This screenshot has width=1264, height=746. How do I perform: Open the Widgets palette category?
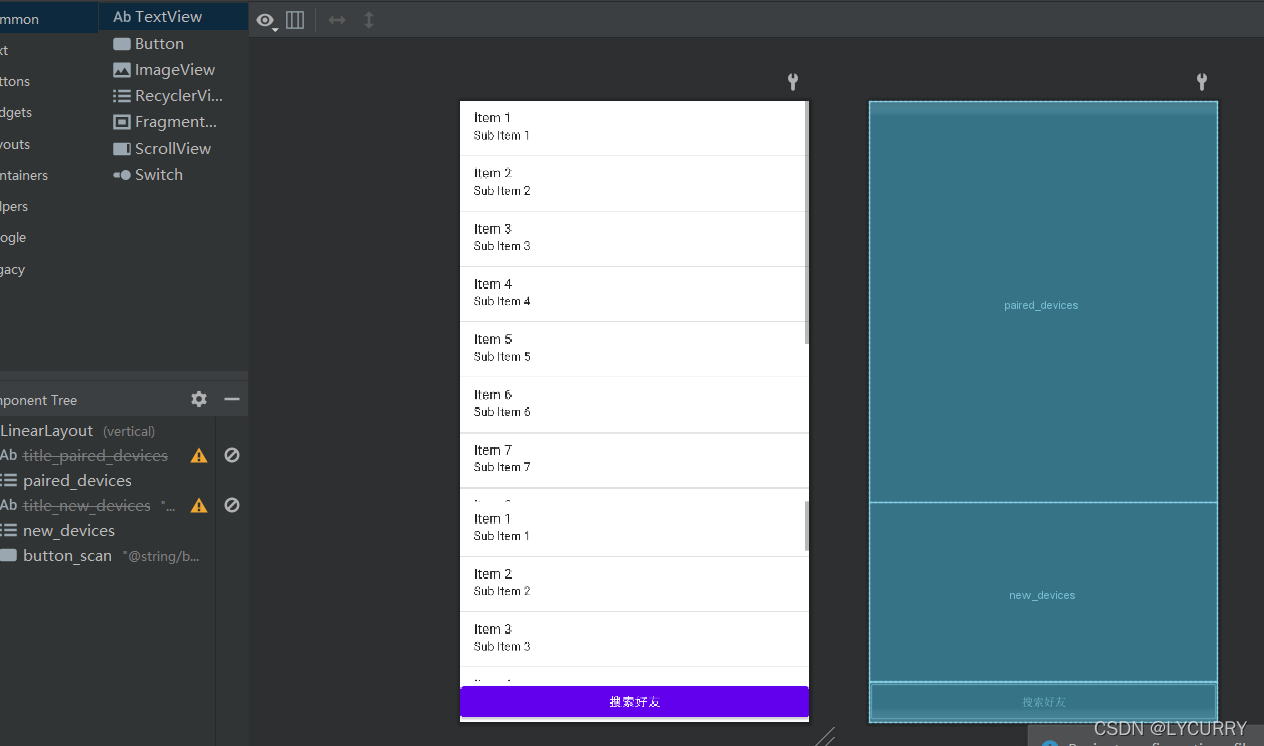coord(49,113)
